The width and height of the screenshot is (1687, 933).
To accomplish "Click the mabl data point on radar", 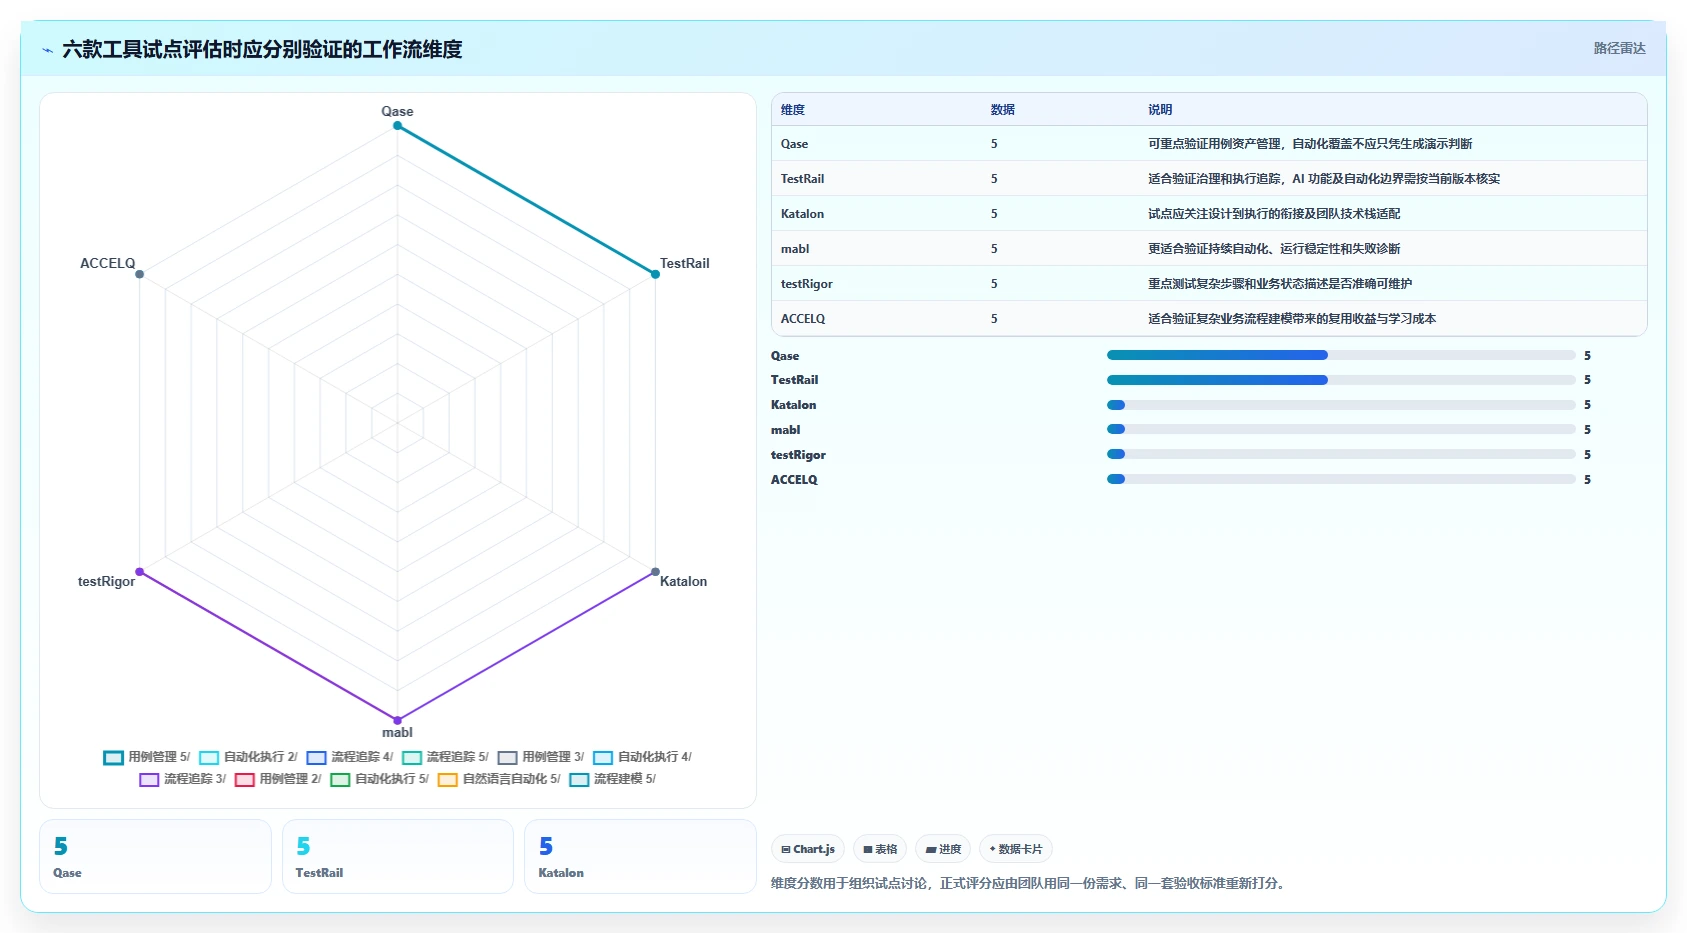I will 397,720.
